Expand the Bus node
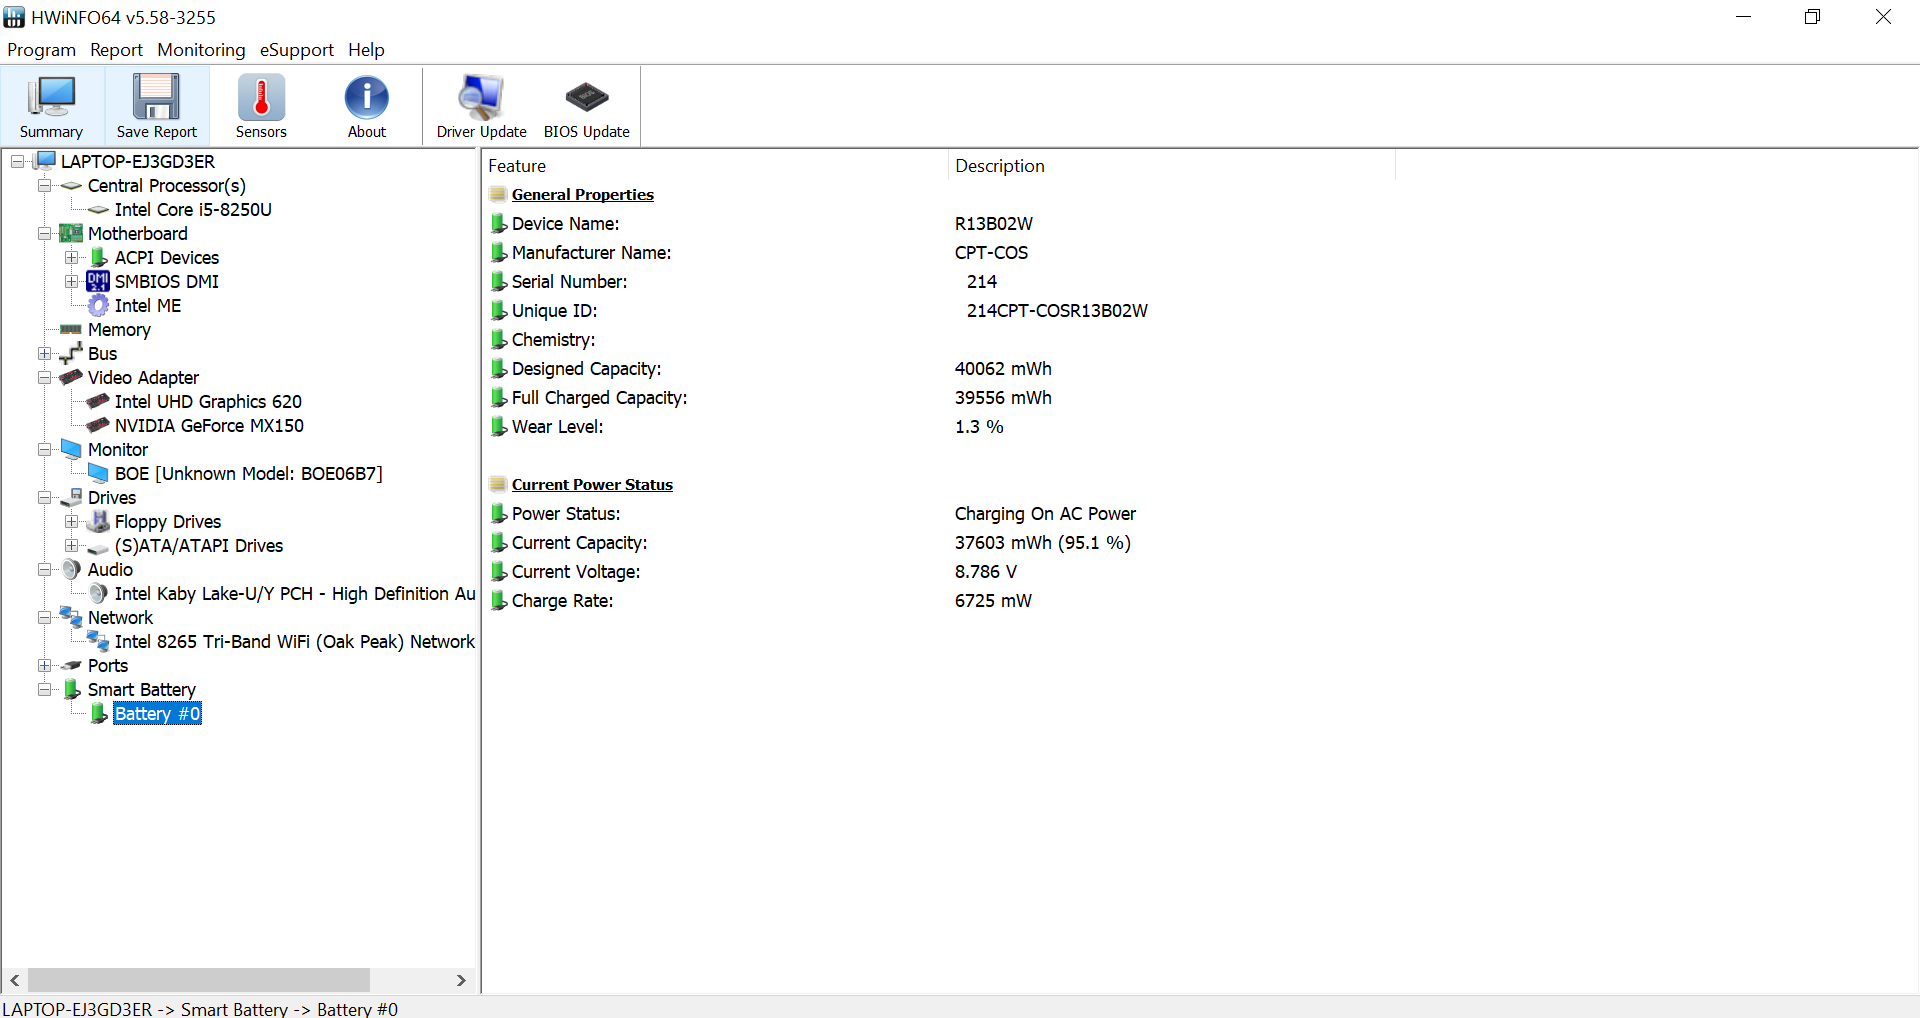This screenshot has height=1018, width=1920. pos(44,353)
